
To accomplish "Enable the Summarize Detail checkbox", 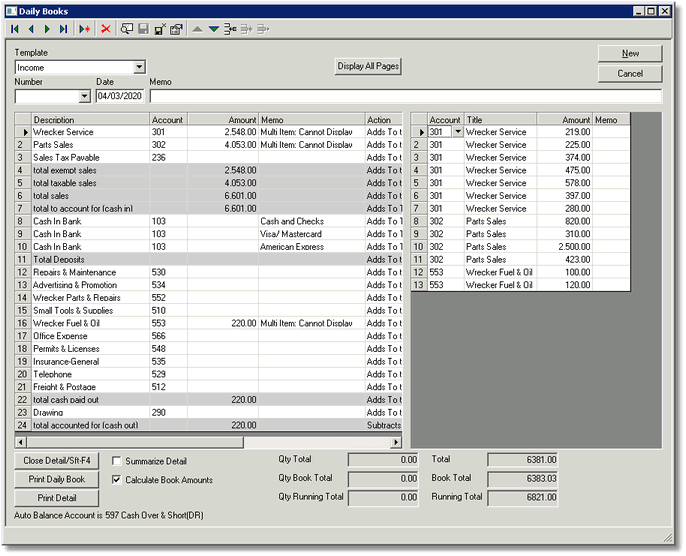I will 116,461.
